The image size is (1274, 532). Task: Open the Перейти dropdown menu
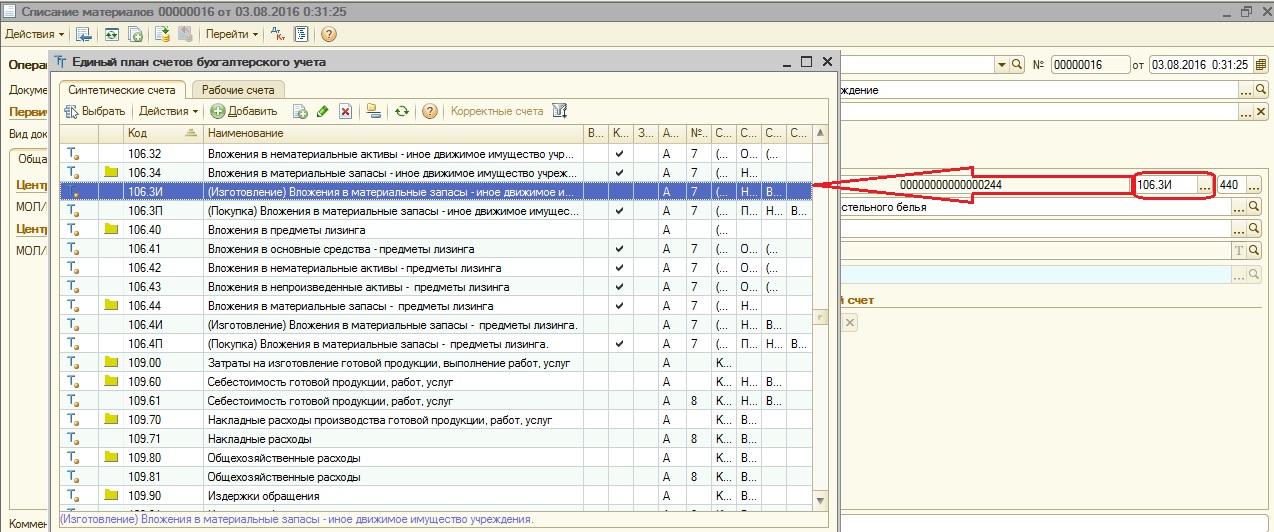tap(232, 34)
